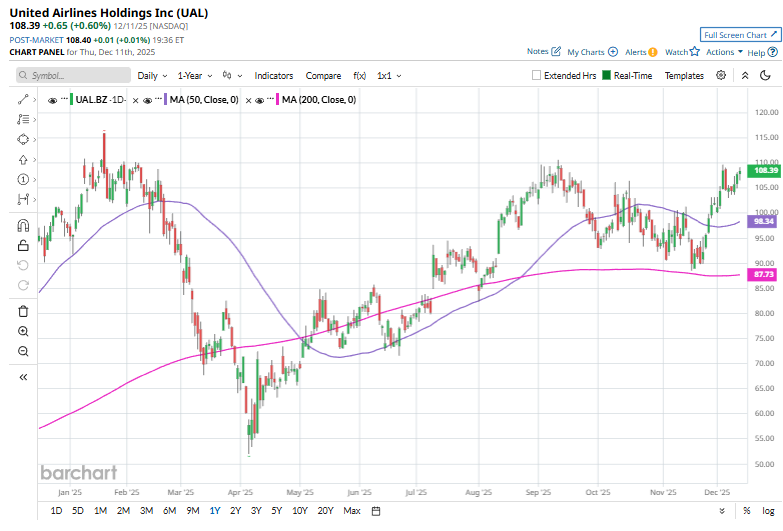
Task: Click the Templates button
Action: pyautogui.click(x=684, y=75)
